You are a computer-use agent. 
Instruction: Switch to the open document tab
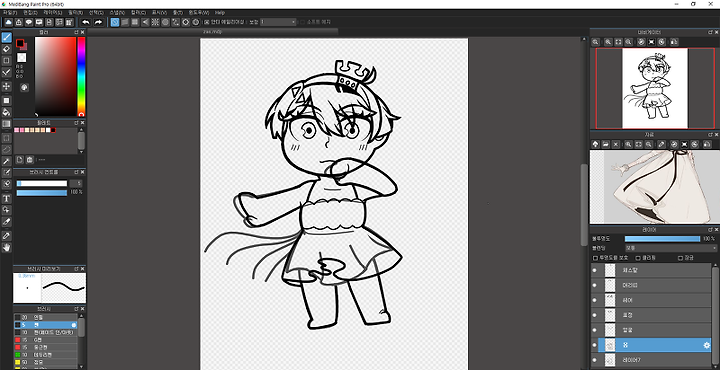[213, 32]
